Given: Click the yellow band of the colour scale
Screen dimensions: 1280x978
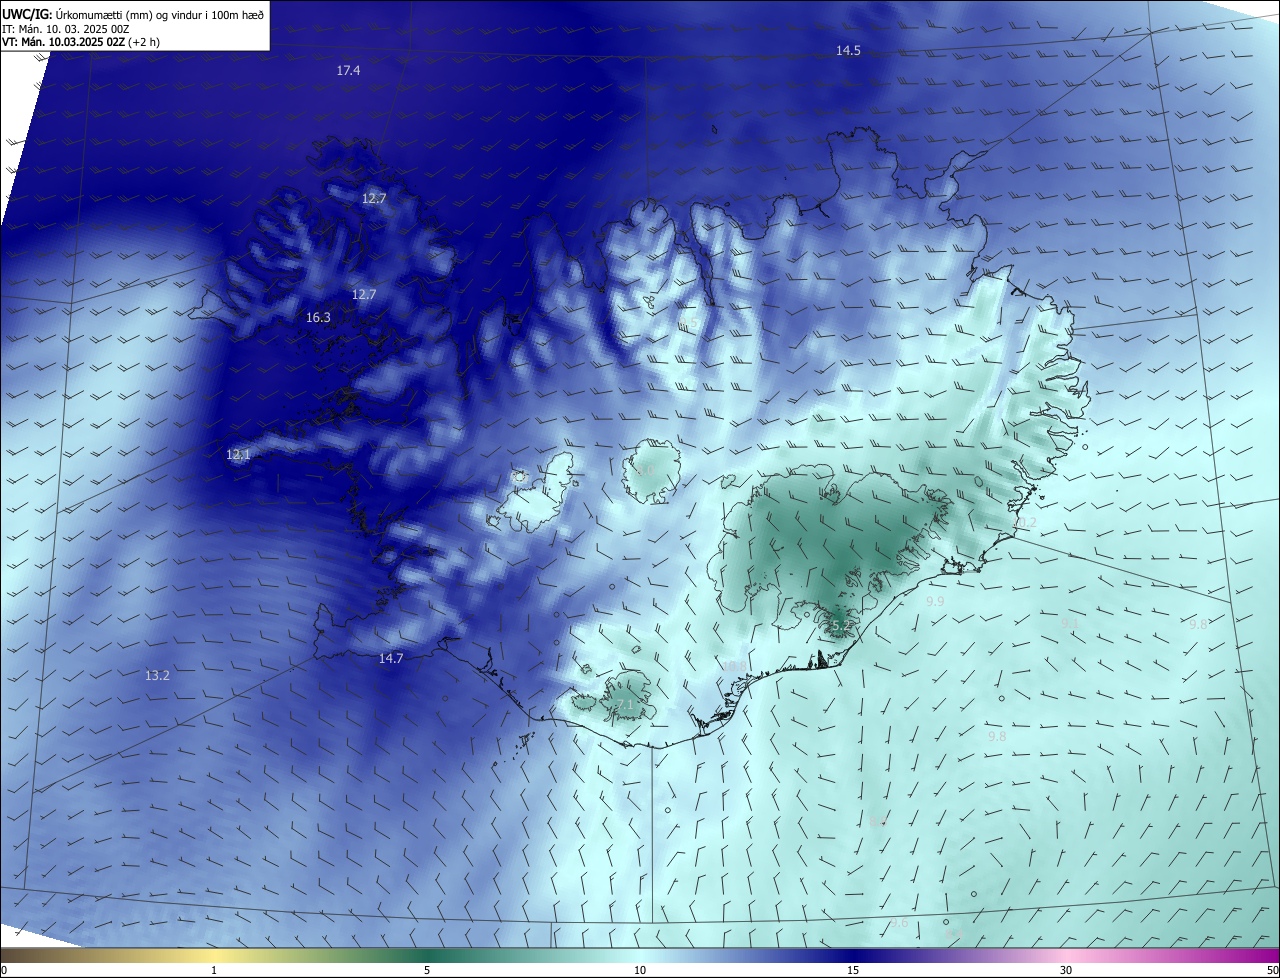Looking at the screenshot, I should (214, 956).
